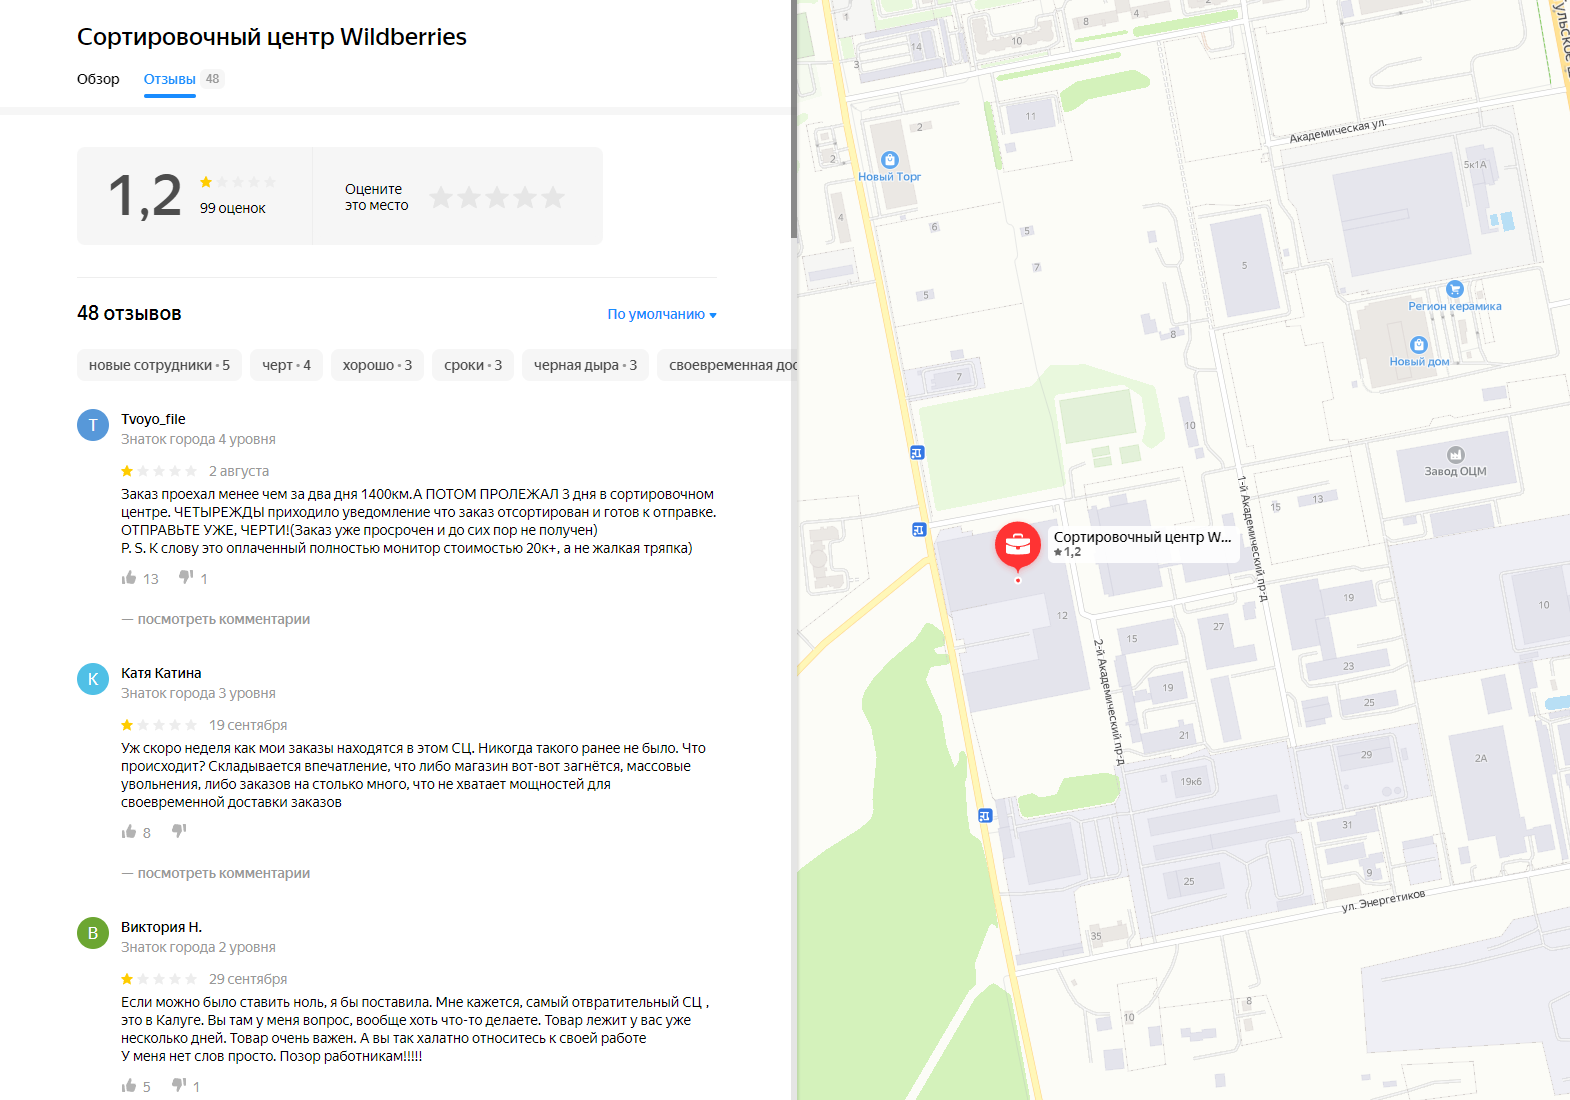Click the ул. Энергетиков street label
The image size is (1570, 1100).
click(1383, 901)
